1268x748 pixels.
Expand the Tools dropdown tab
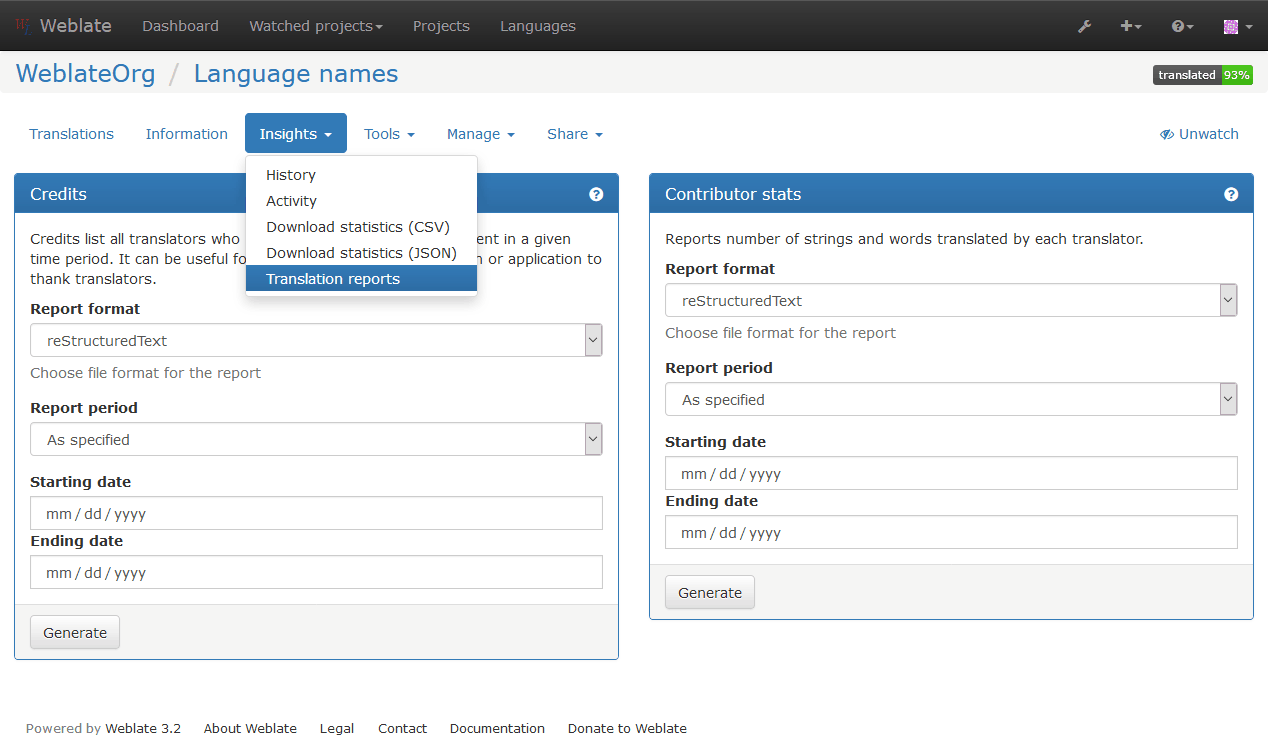[x=389, y=134]
